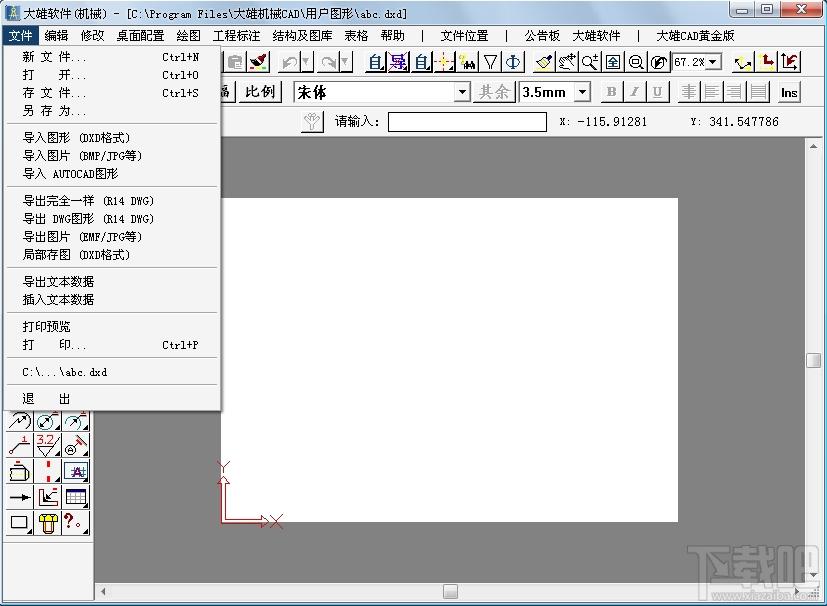The width and height of the screenshot is (827, 606).
Task: Open the 宋体 font dropdown
Action: pyautogui.click(x=462, y=92)
